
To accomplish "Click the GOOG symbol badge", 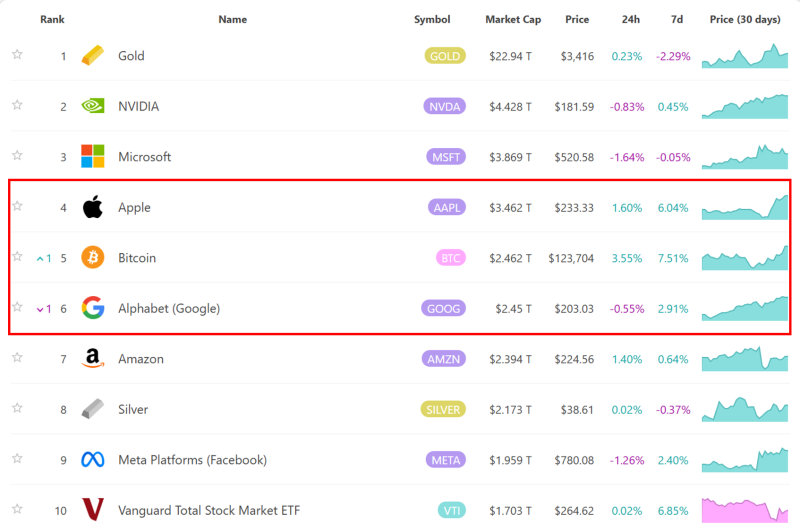I will 443,308.
